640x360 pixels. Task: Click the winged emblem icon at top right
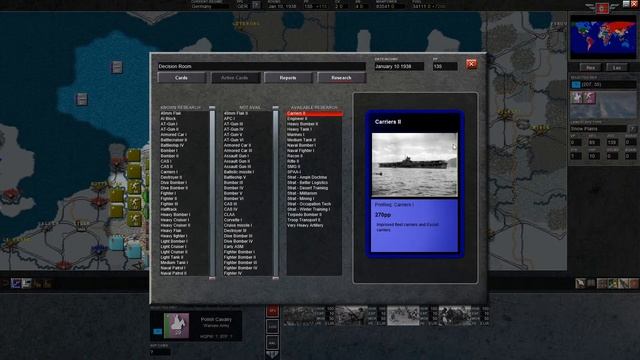(602, 7)
